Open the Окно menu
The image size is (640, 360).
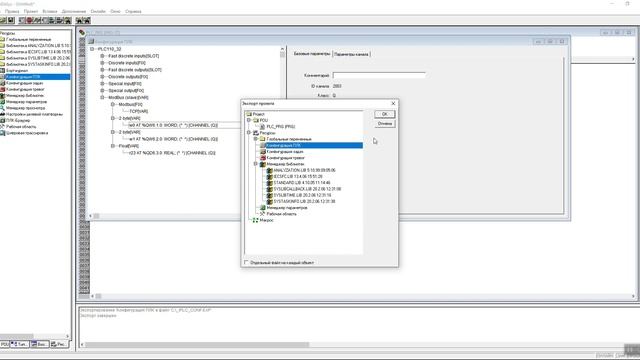116,11
